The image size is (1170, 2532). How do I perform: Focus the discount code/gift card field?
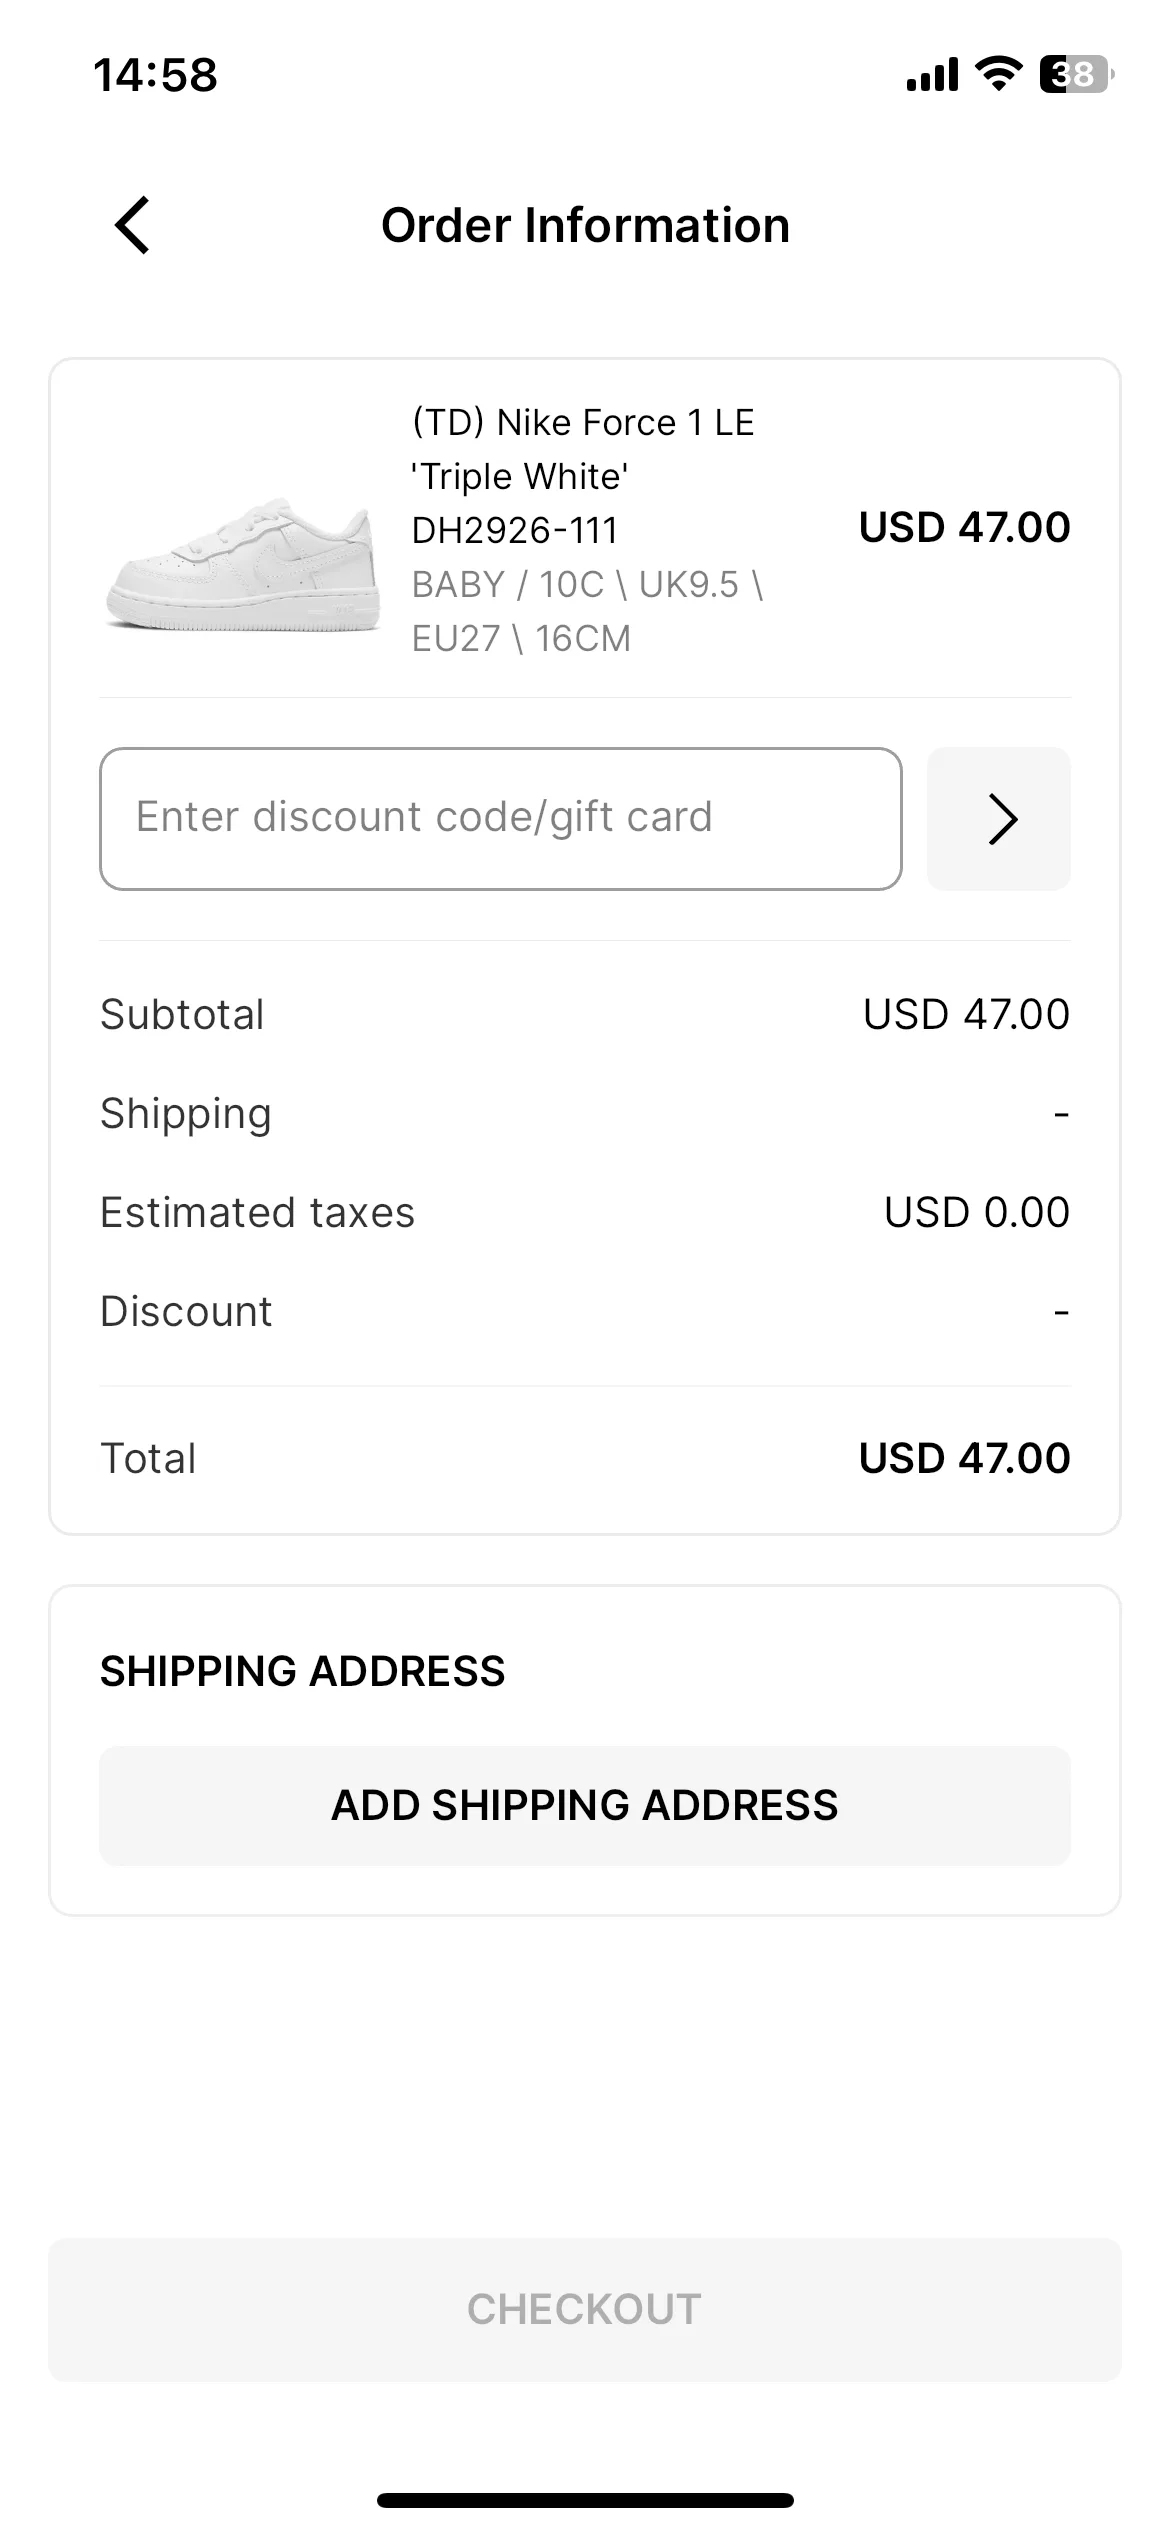501,818
